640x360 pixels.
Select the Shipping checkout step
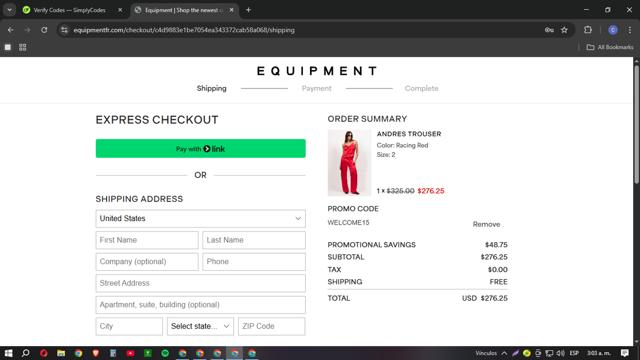211,88
